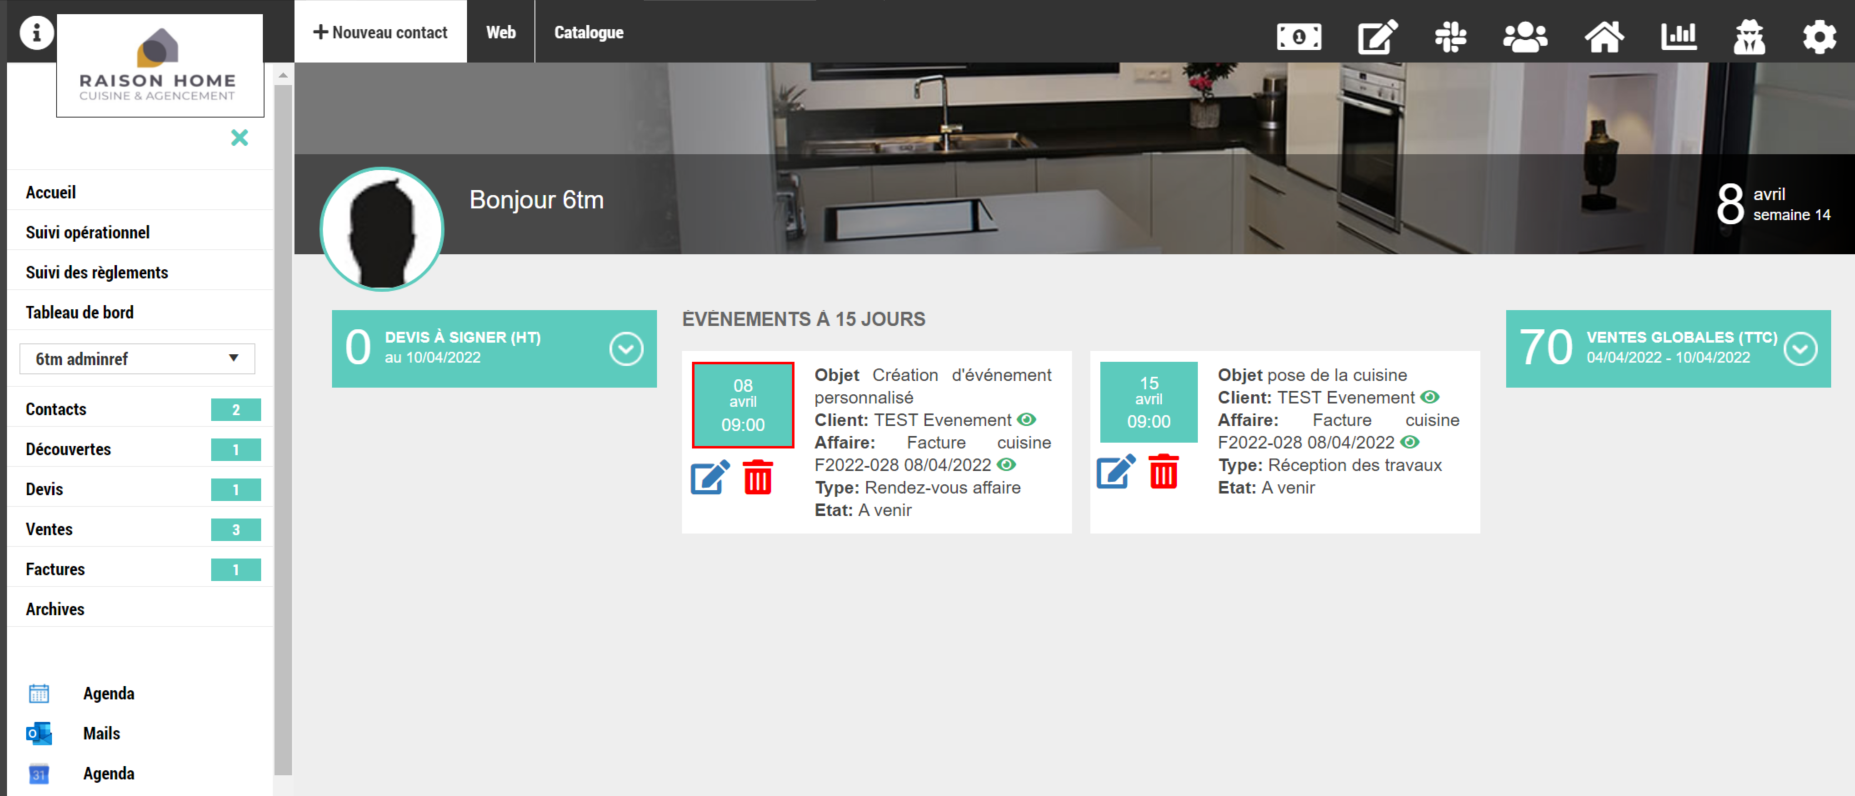Open the 6tm adminref dropdown

[137, 359]
